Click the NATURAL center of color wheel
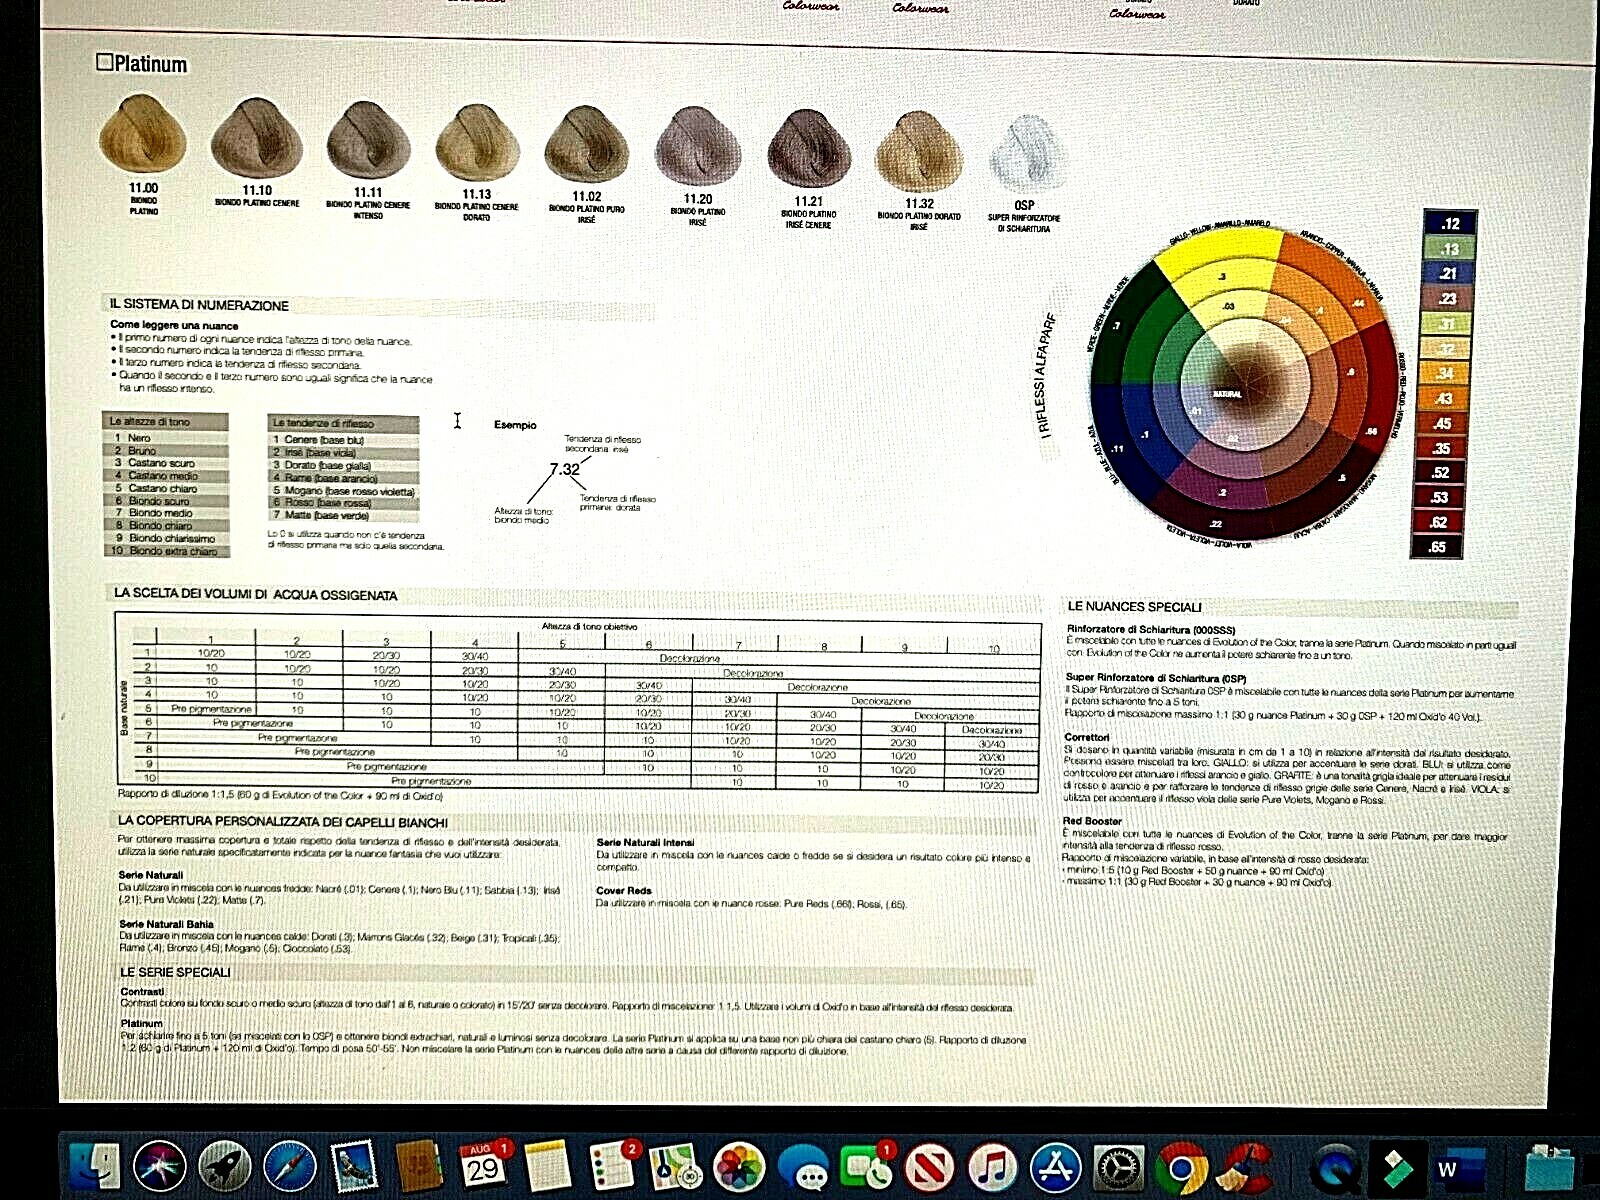 1228,393
